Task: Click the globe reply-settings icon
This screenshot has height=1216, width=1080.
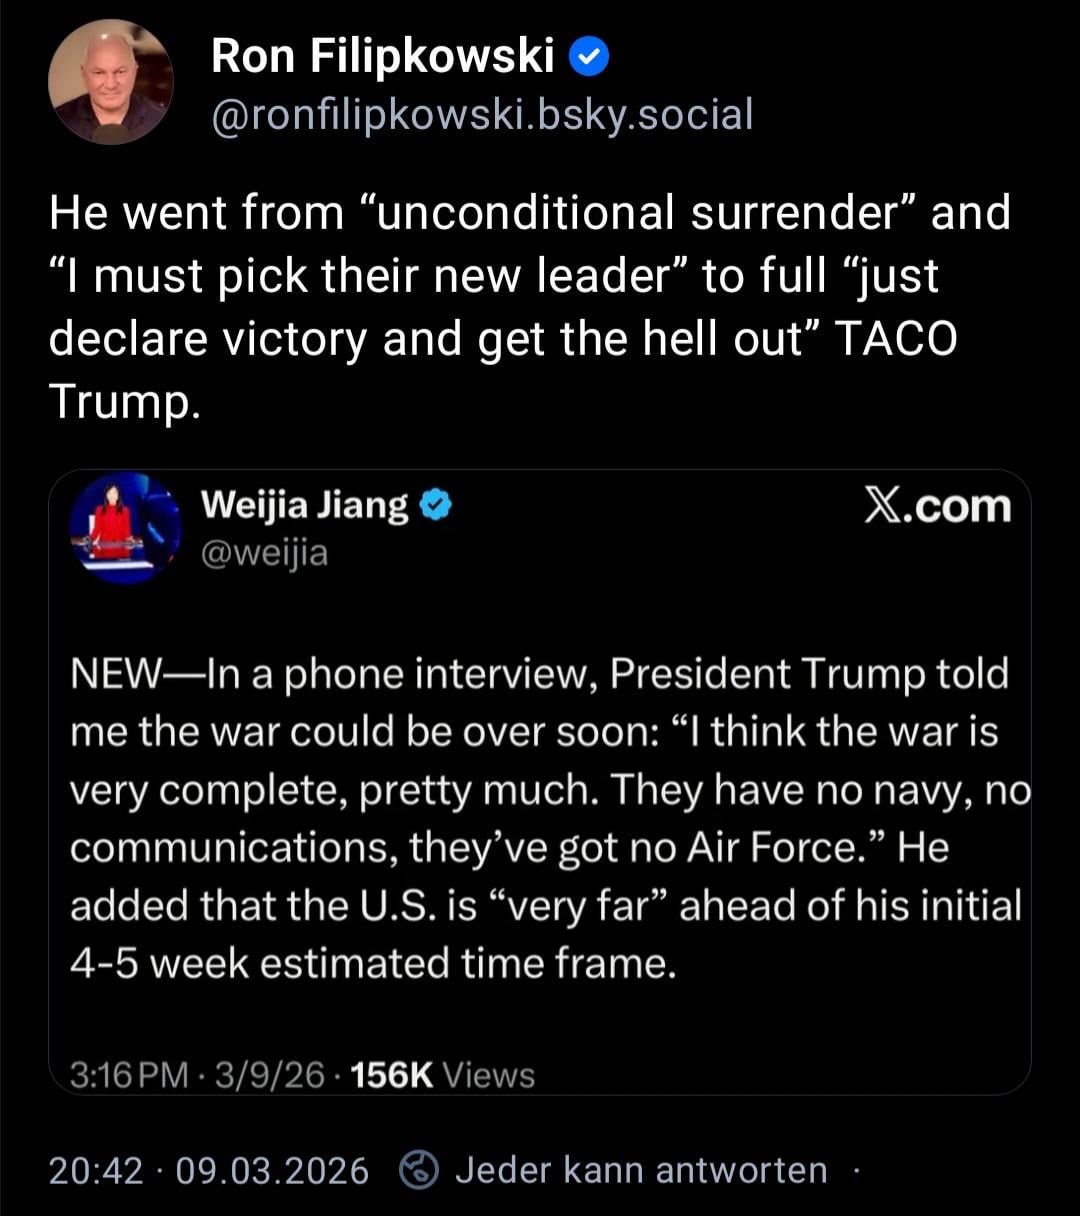Action: point(419,1170)
